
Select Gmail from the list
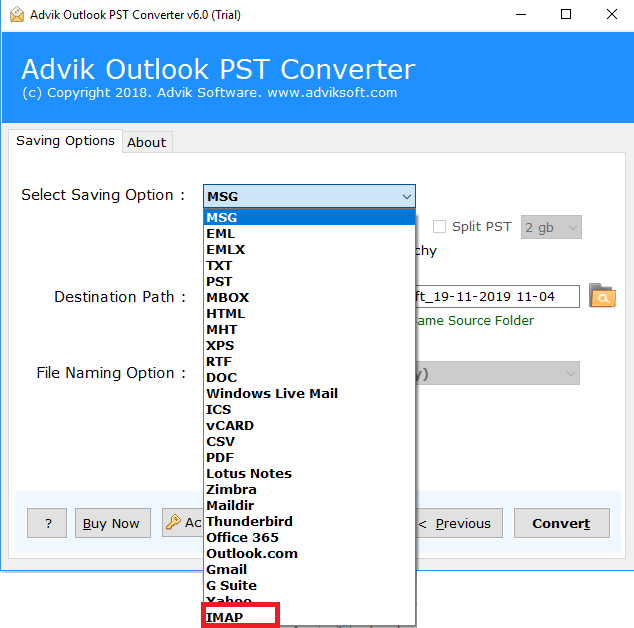[309, 570]
